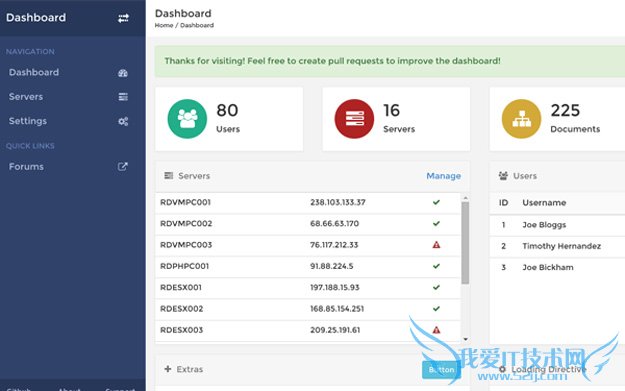This screenshot has height=391, width=625.
Task: Select IP address 197.188.15.93
Action: point(335,287)
